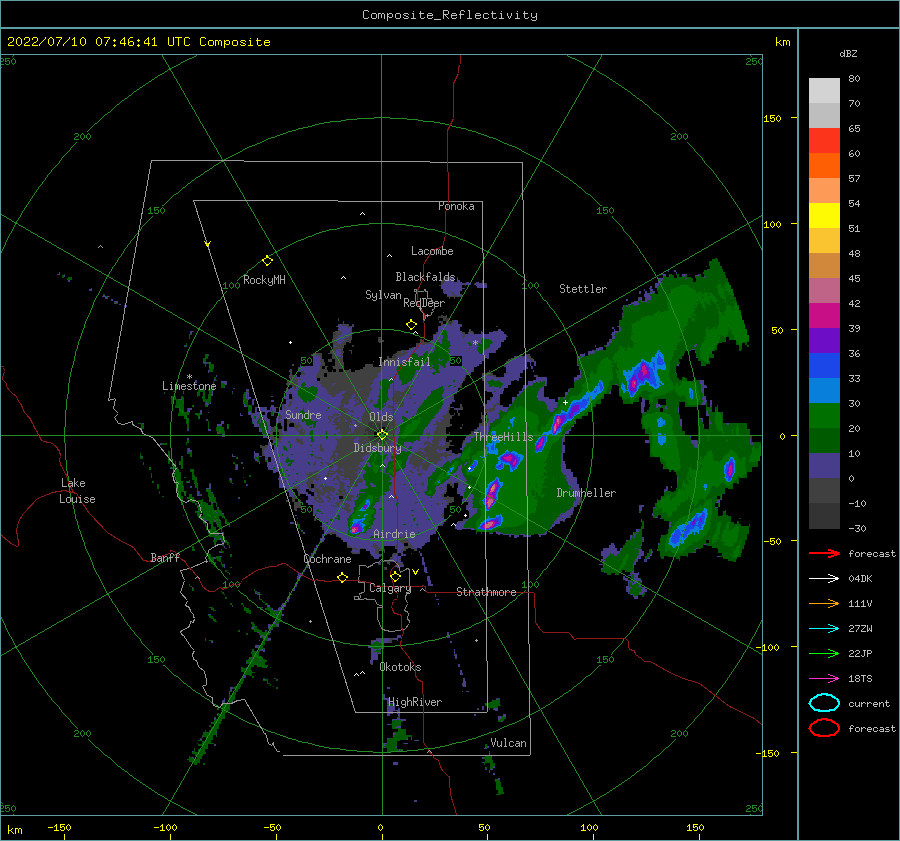
Task: Click the yellow diamond marker below Cochrane
Action: pyautogui.click(x=343, y=577)
